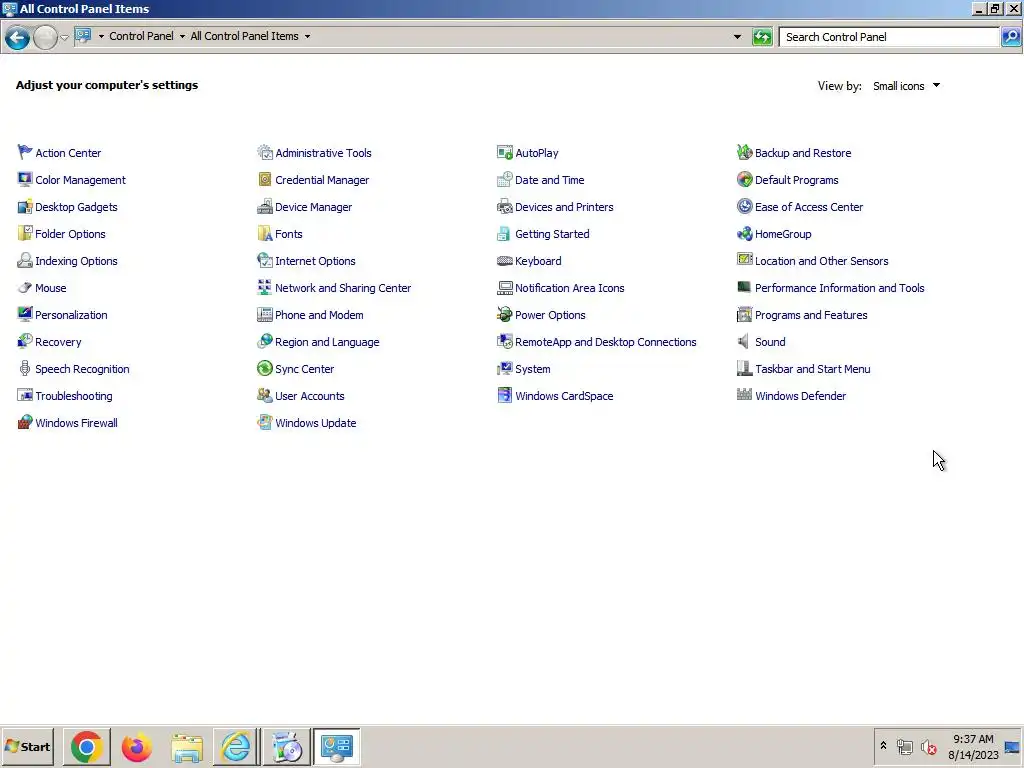Open the Credential Manager vault icon
Screen dimensions: 1024x768
[x=264, y=179]
